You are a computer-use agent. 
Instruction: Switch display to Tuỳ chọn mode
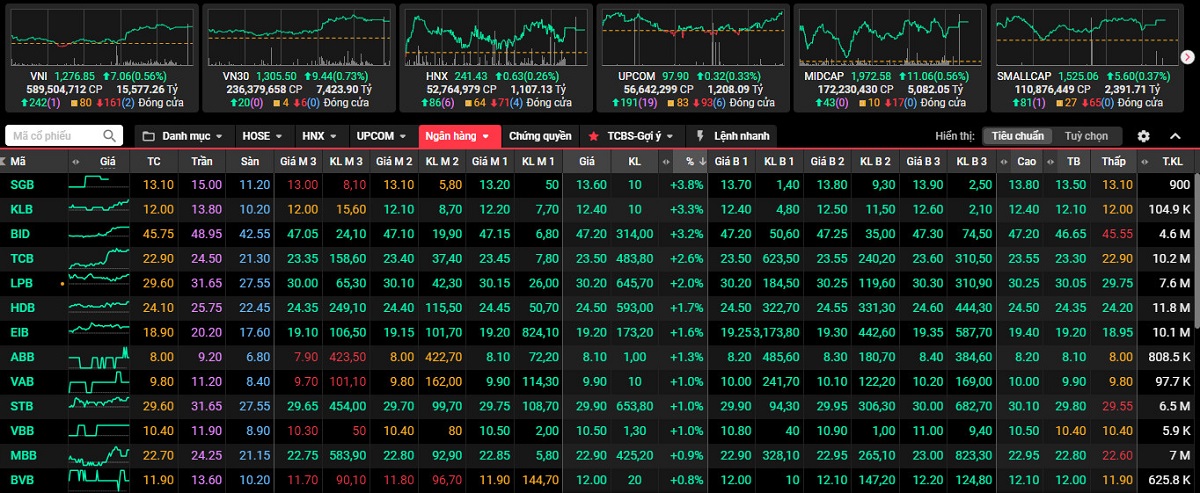tap(1086, 136)
